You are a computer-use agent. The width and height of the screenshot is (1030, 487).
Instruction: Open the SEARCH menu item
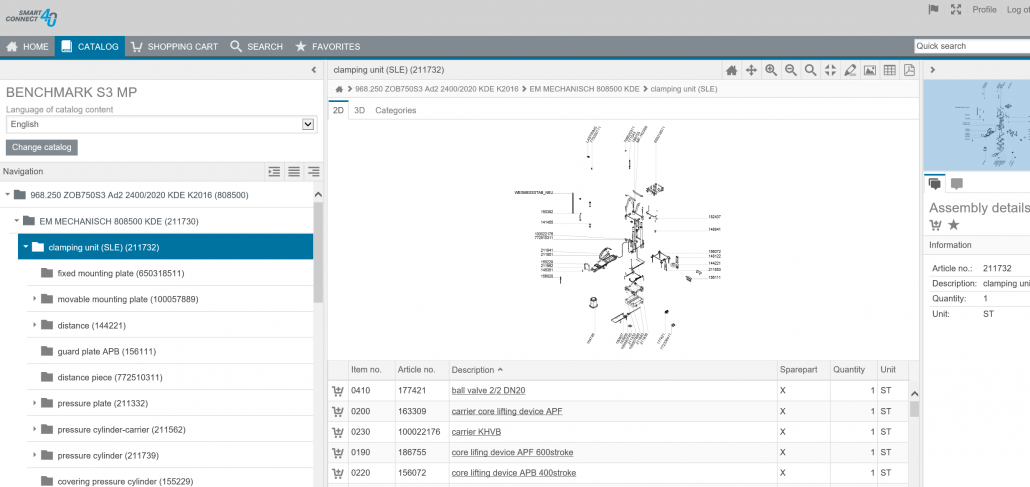256,47
